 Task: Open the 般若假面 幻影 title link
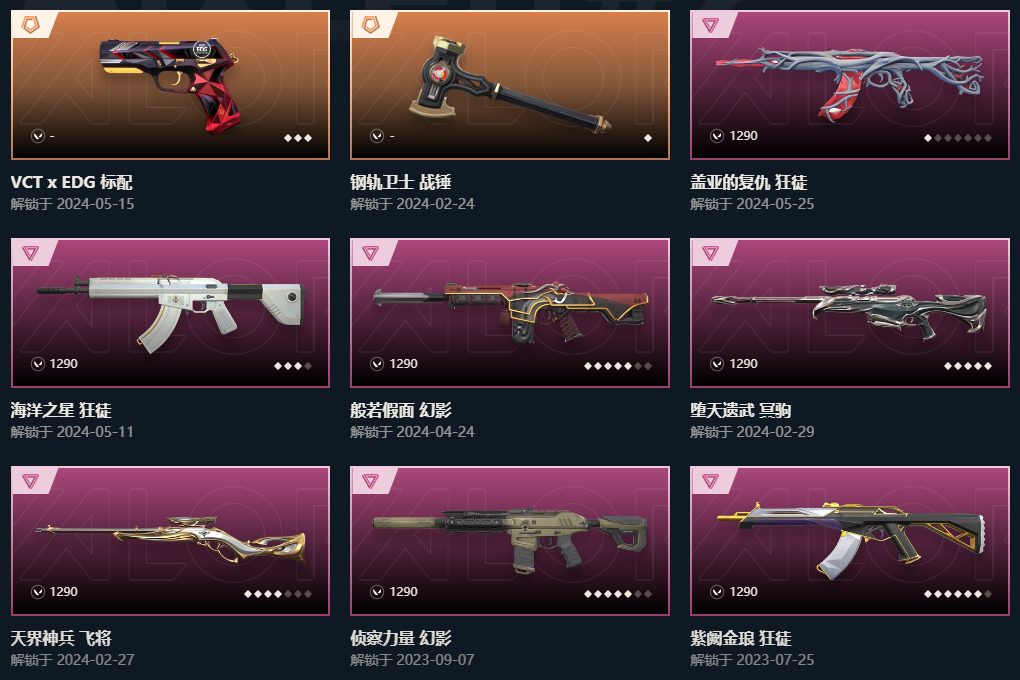(x=401, y=410)
